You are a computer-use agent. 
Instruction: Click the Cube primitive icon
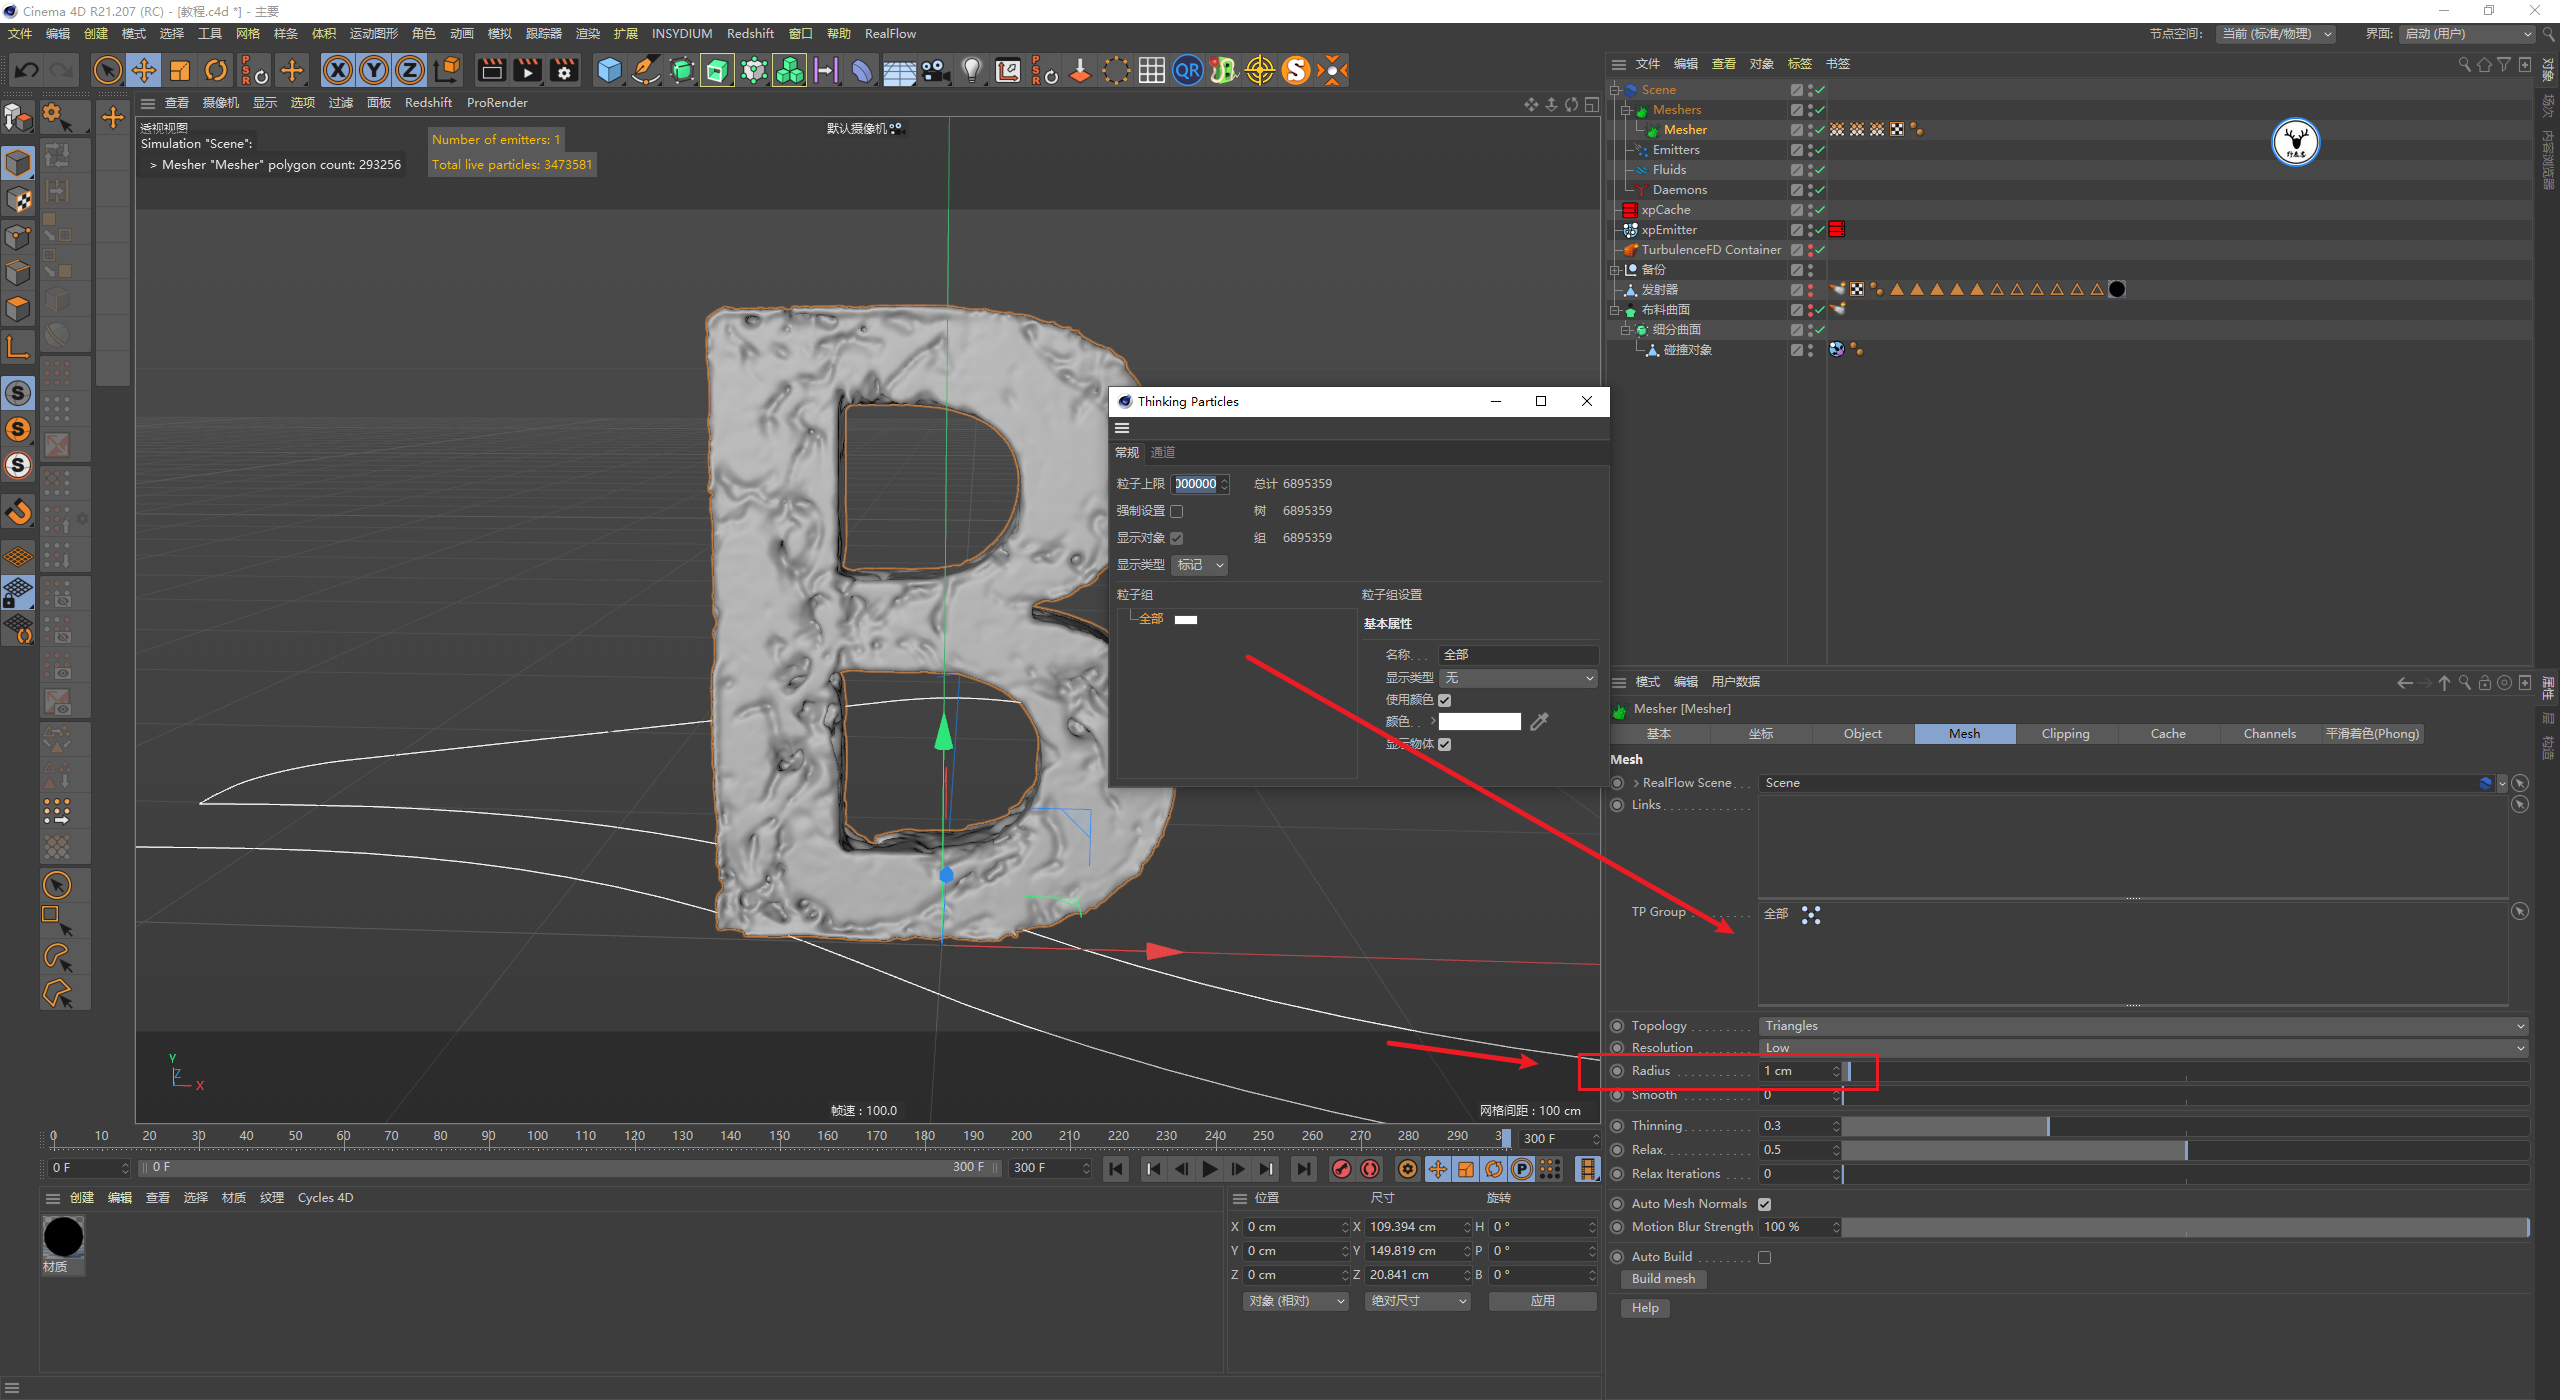click(608, 70)
